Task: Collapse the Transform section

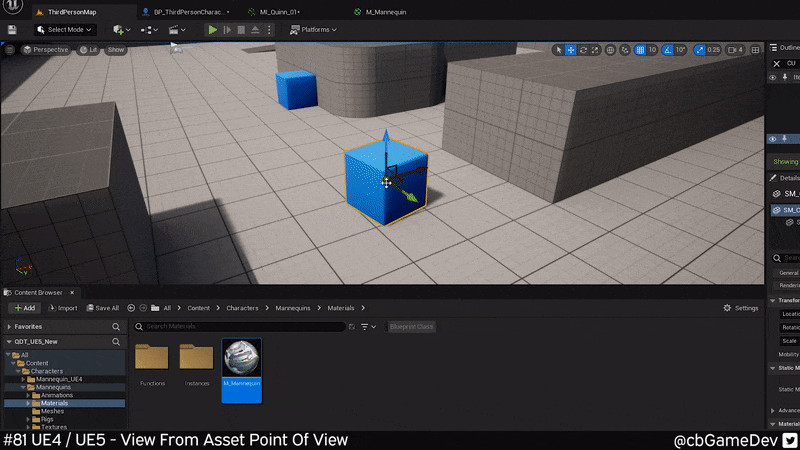Action: pyautogui.click(x=773, y=301)
